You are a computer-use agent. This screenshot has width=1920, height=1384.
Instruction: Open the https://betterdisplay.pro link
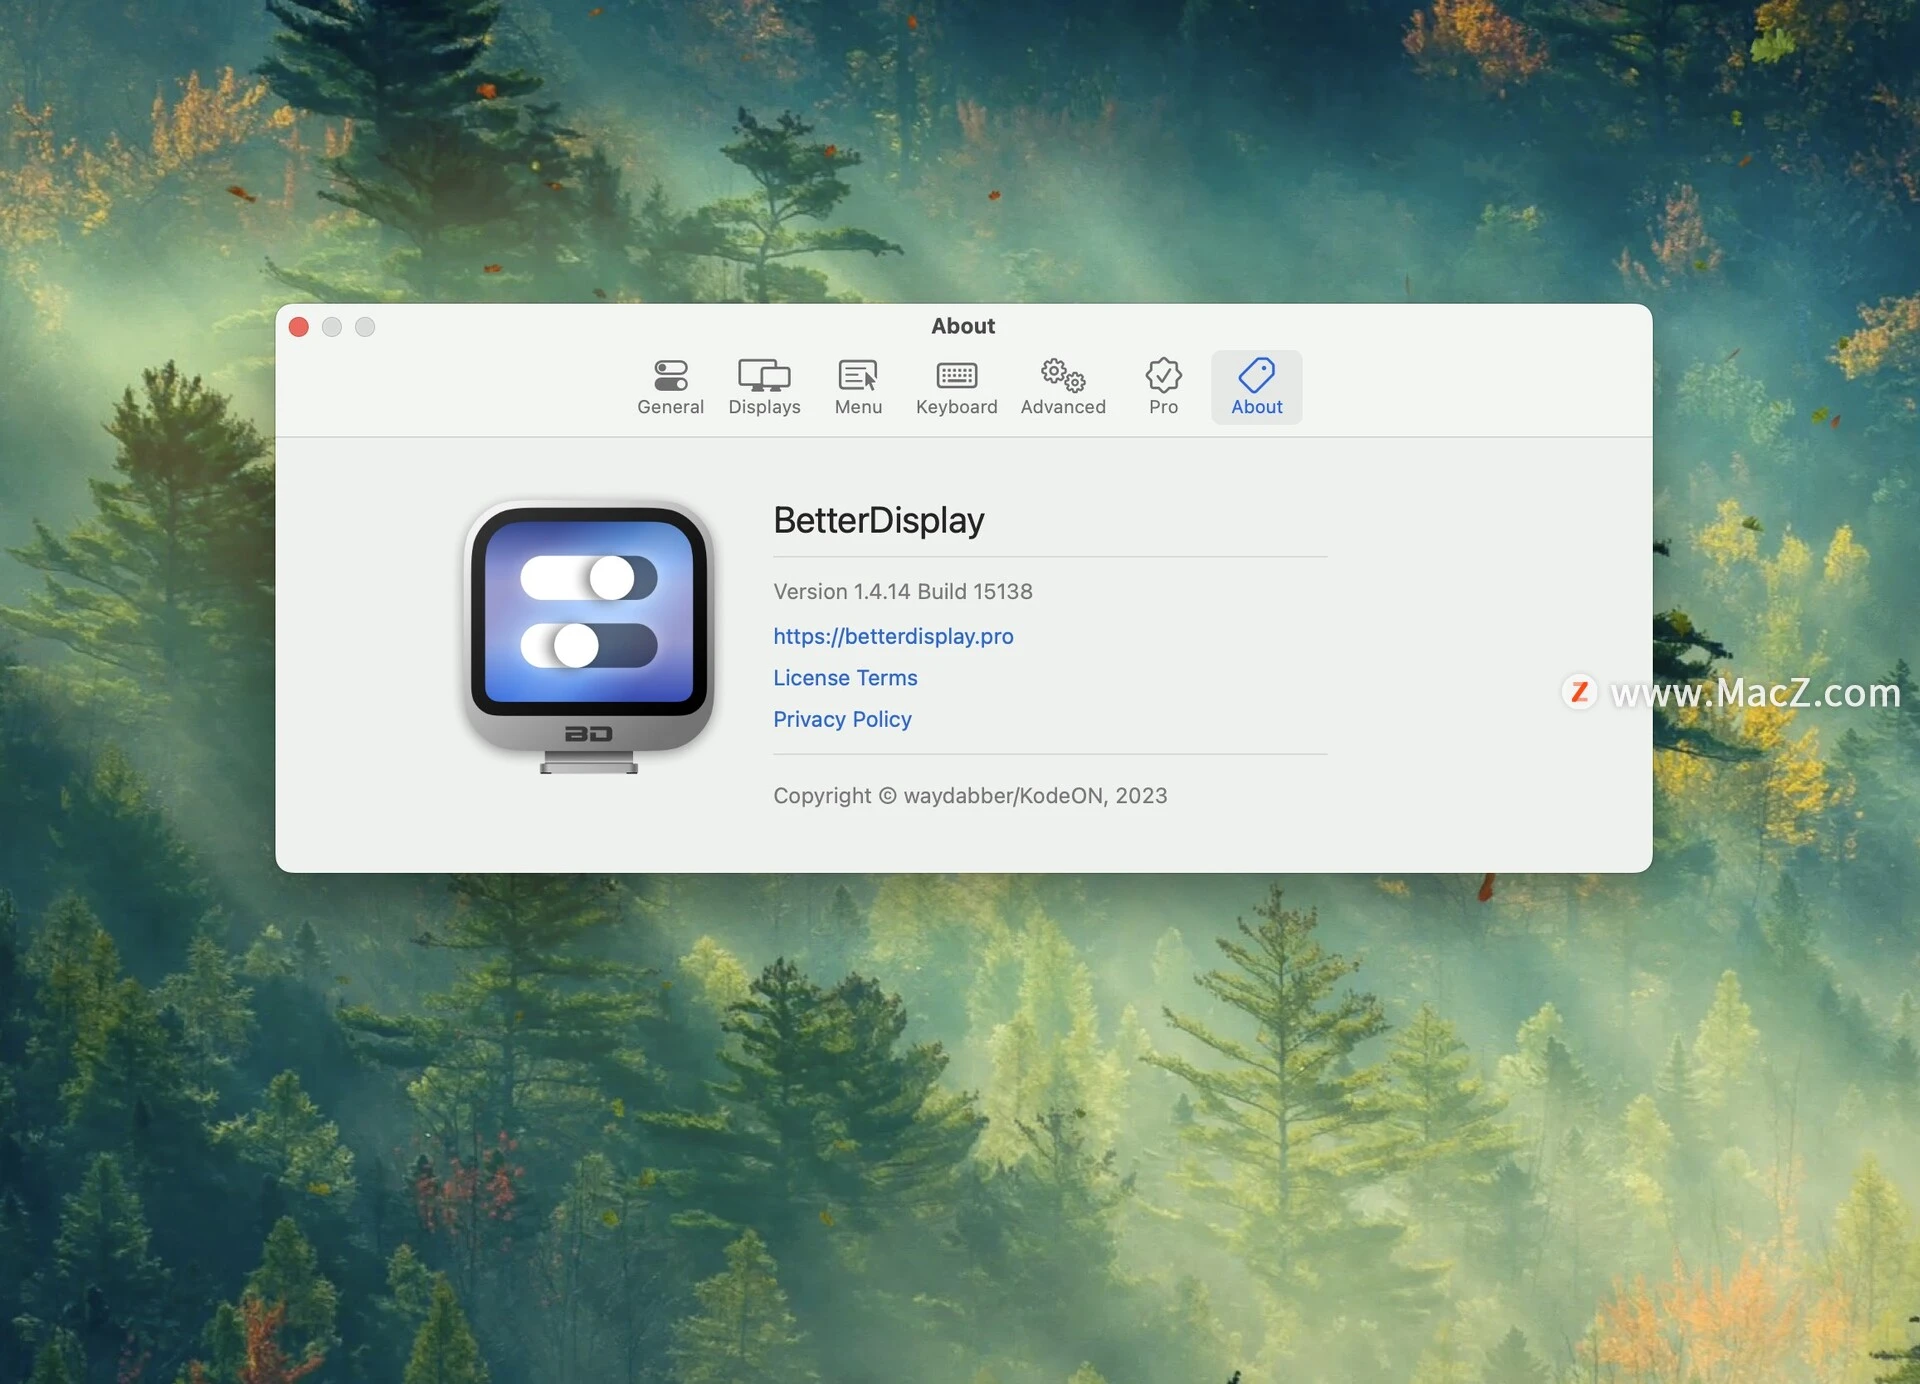click(893, 636)
